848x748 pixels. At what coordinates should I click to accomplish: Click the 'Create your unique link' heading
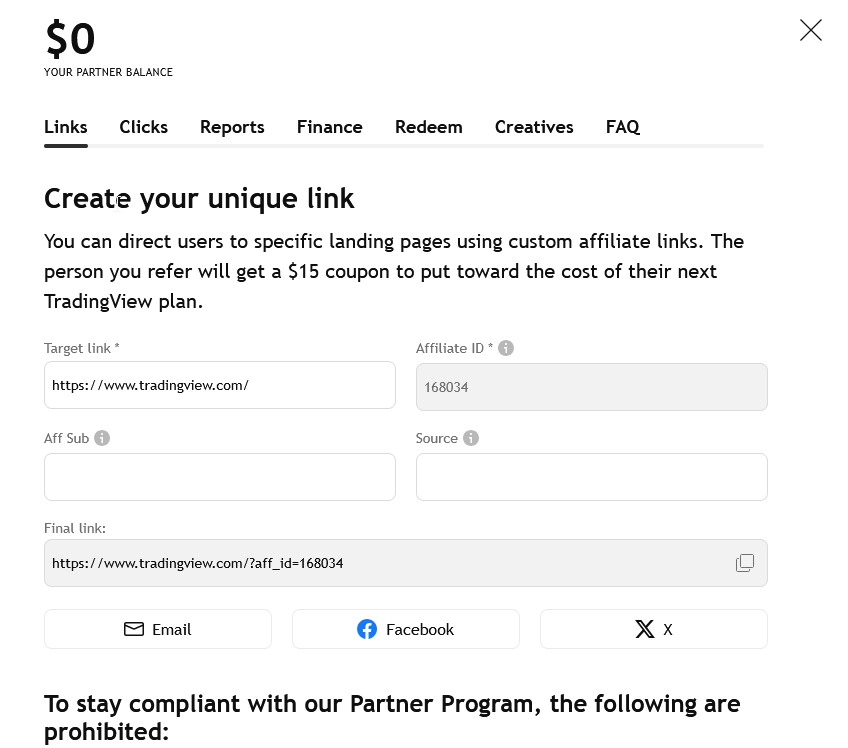[x=199, y=198]
